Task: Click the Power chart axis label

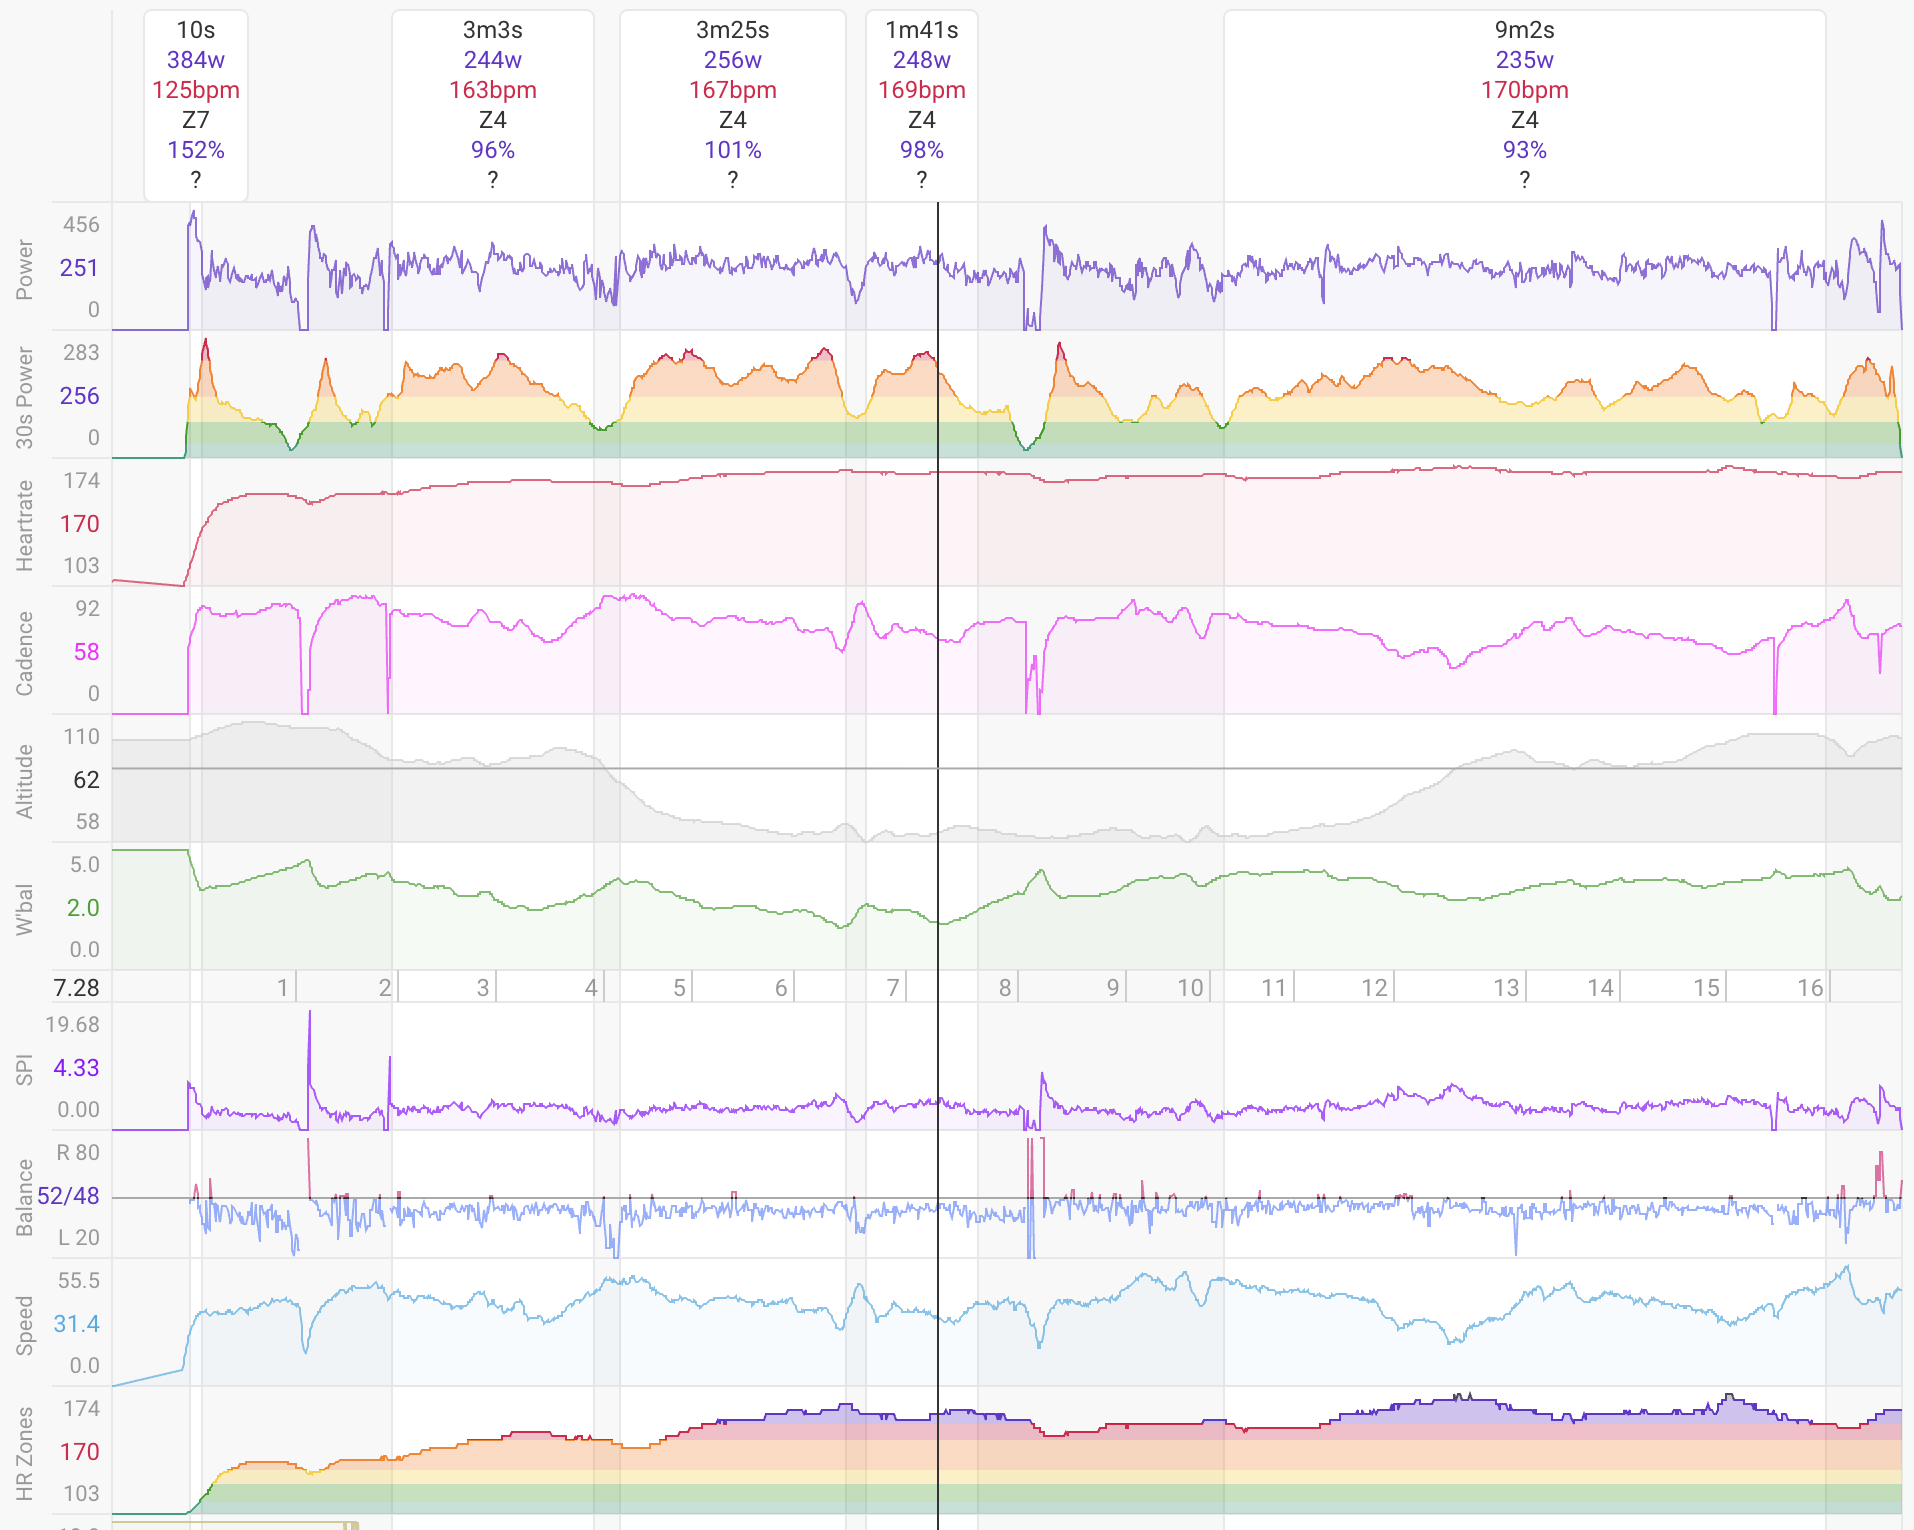Action: click(25, 269)
